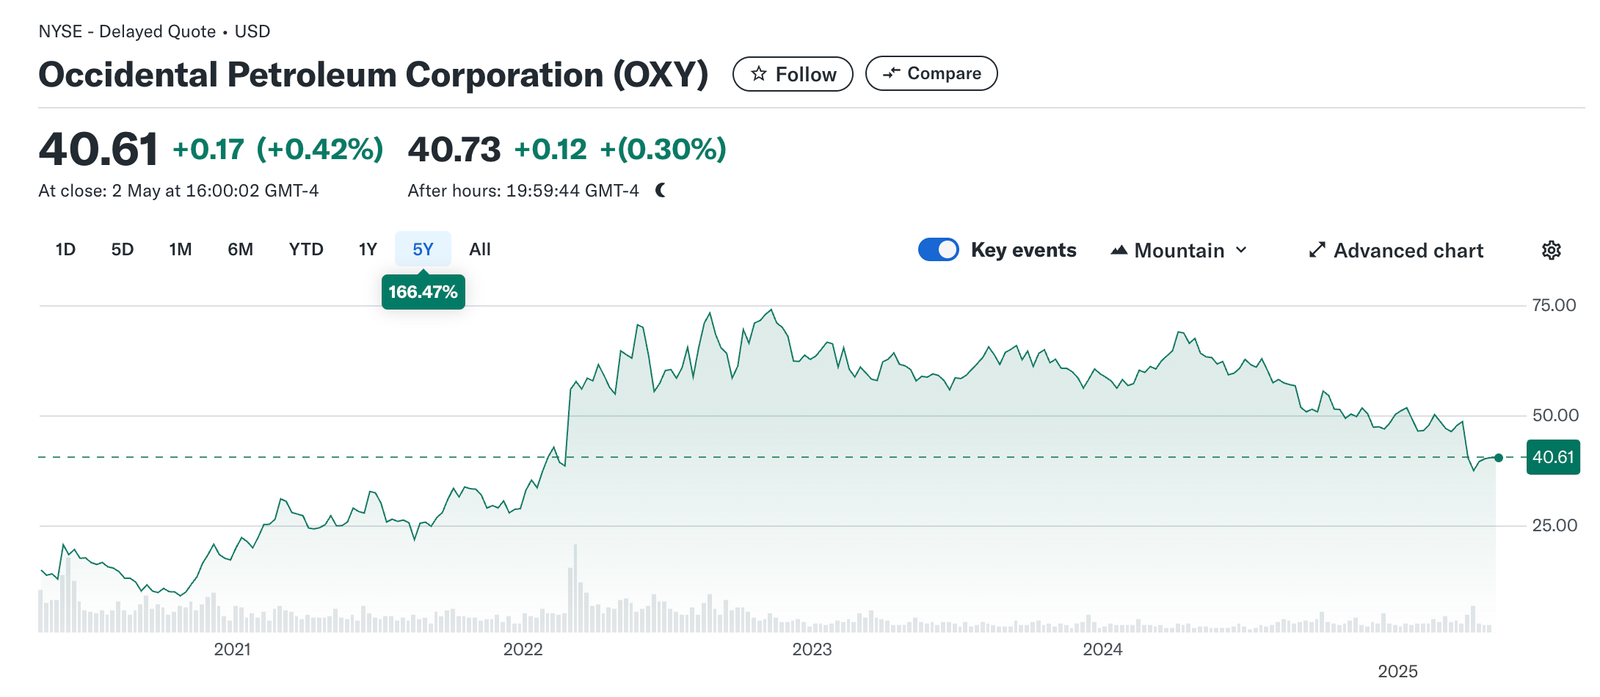Disable the Key events toggle
This screenshot has height=697, width=1600.
(938, 249)
